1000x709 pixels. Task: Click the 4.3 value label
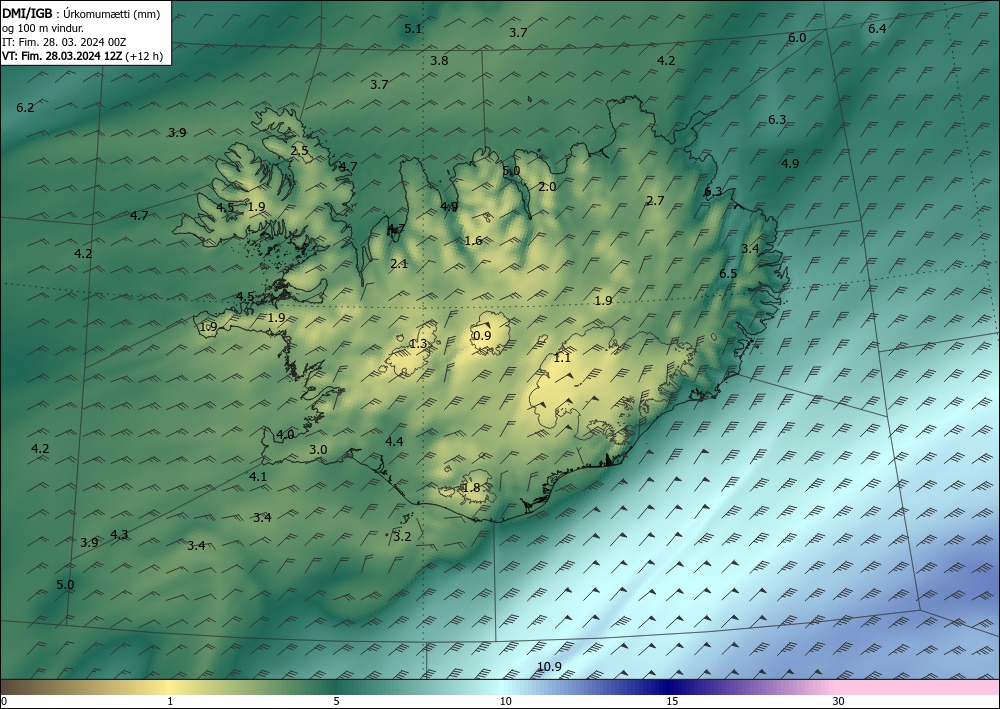[x=119, y=535]
